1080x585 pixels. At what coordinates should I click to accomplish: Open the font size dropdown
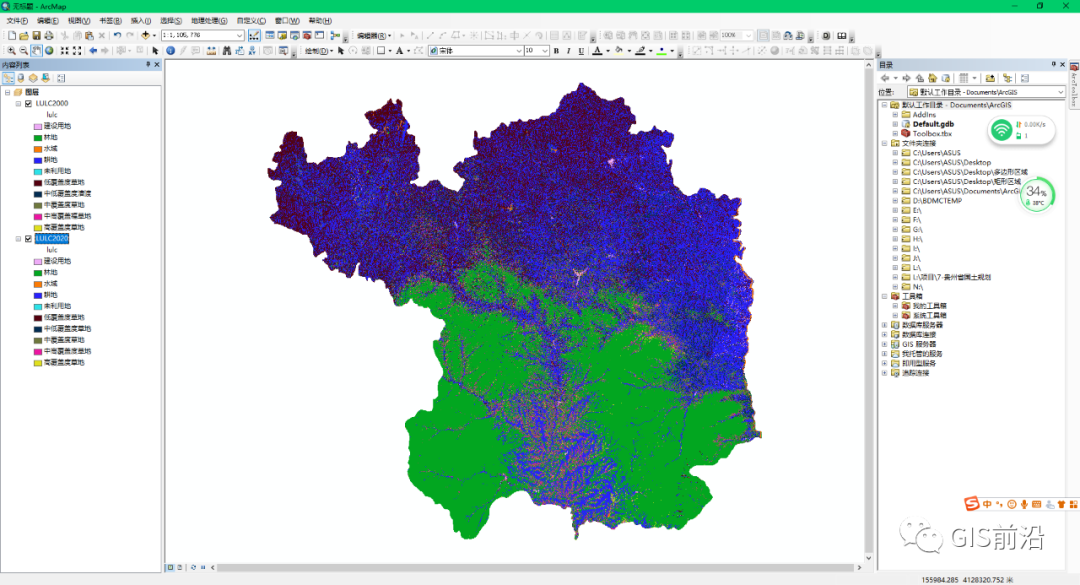pyautogui.click(x=544, y=50)
